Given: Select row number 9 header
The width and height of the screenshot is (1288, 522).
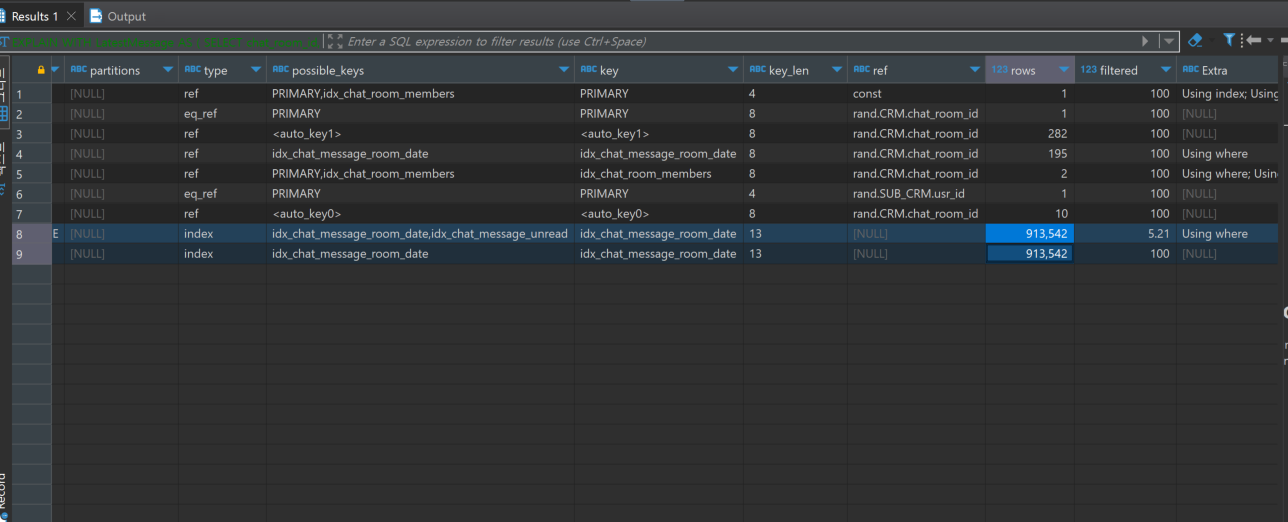Looking at the screenshot, I should coord(31,253).
